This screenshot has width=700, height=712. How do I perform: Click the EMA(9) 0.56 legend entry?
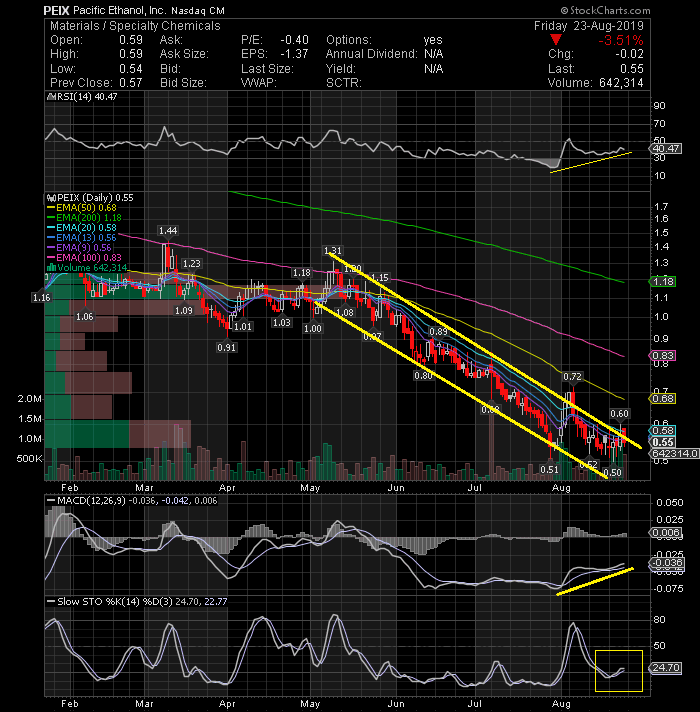coord(84,248)
